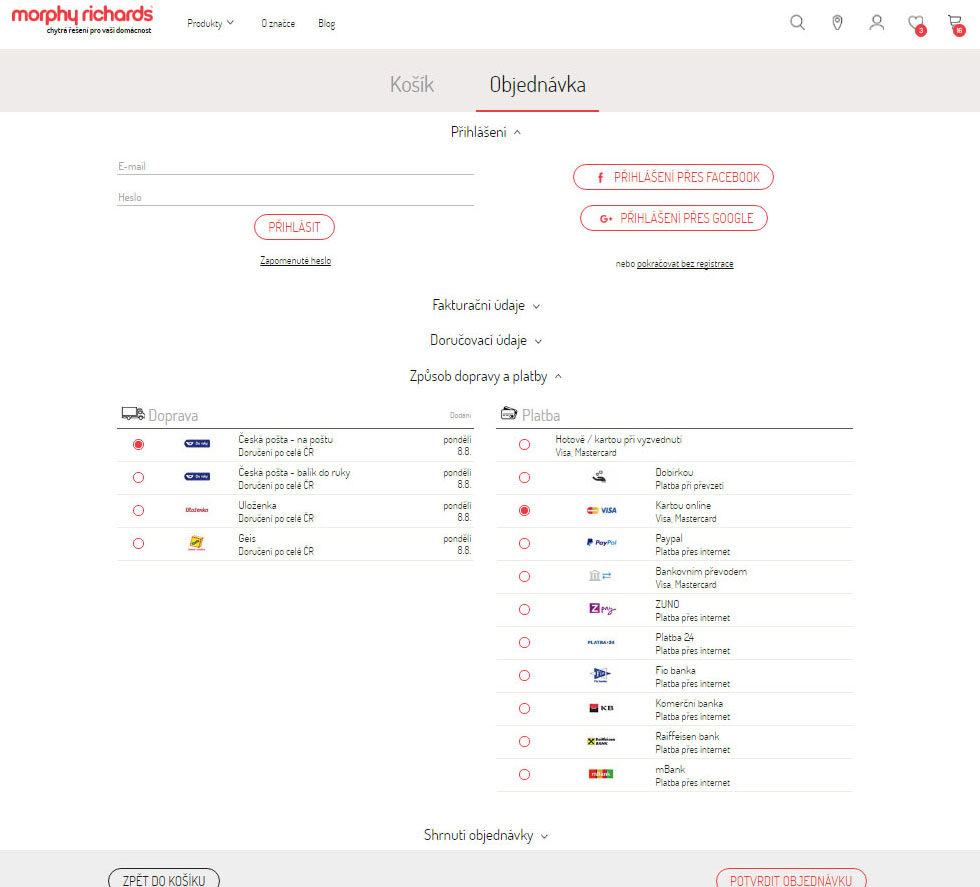This screenshot has height=887, width=980.
Task: Choose Fio banka payment radio
Action: click(x=524, y=676)
